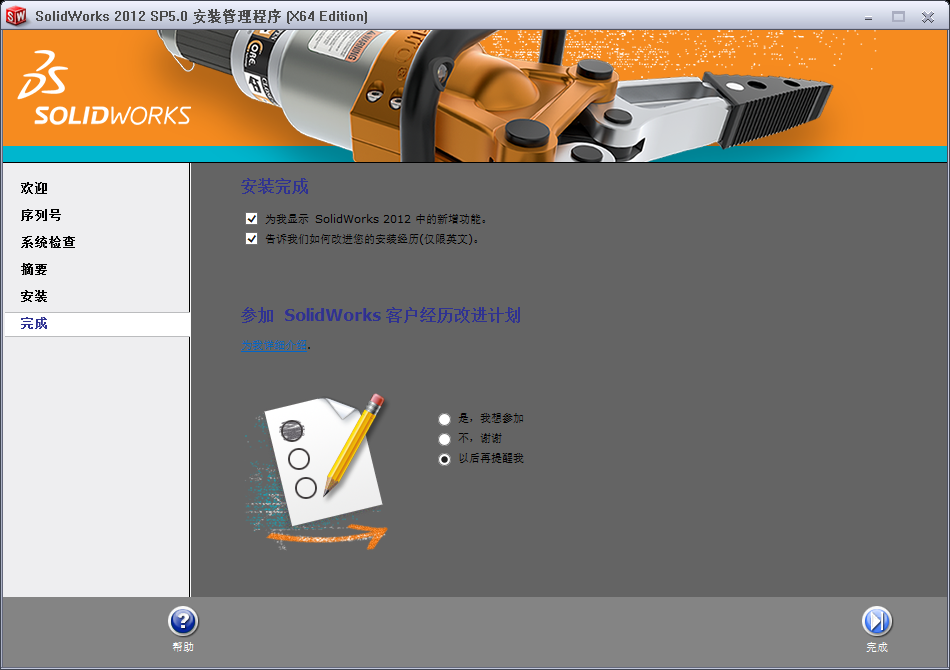
Task: Select the '是，我想参加' radio button
Action: pyautogui.click(x=444, y=419)
